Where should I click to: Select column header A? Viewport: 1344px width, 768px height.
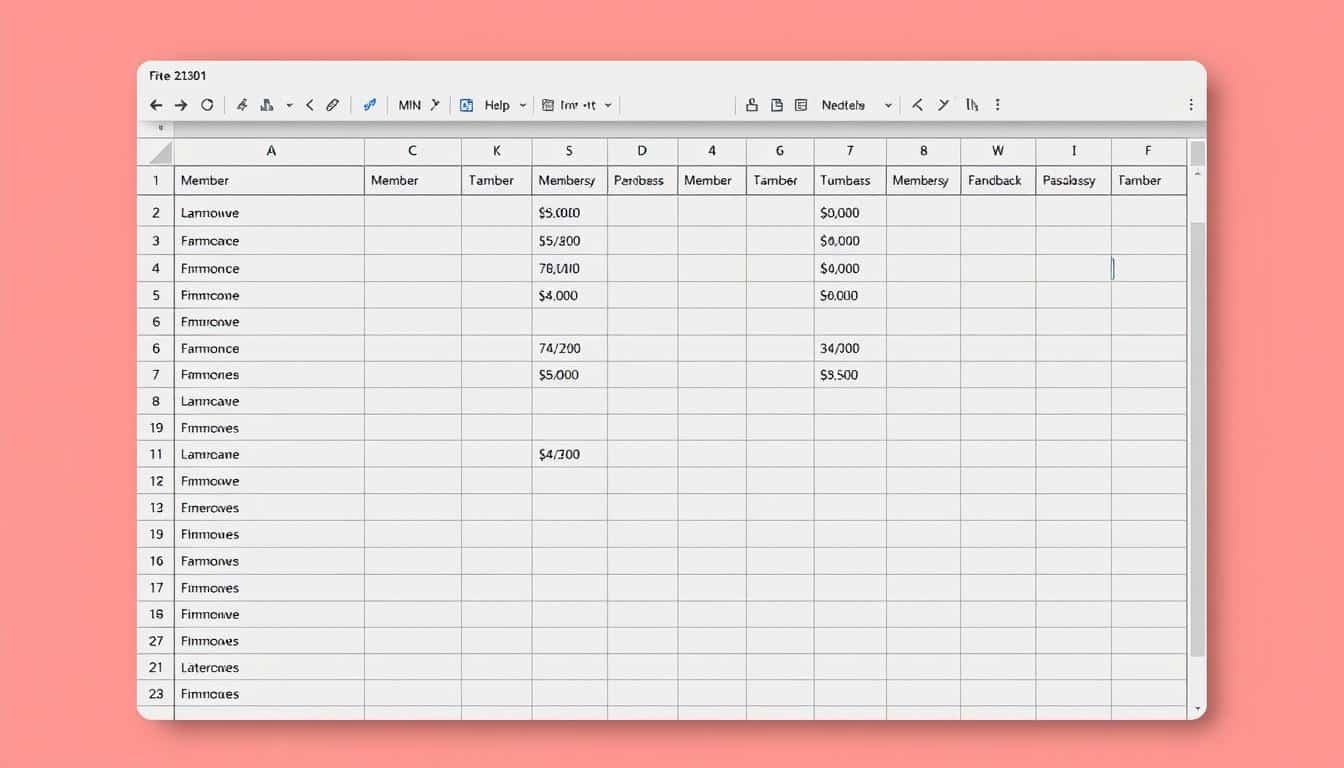pos(270,152)
